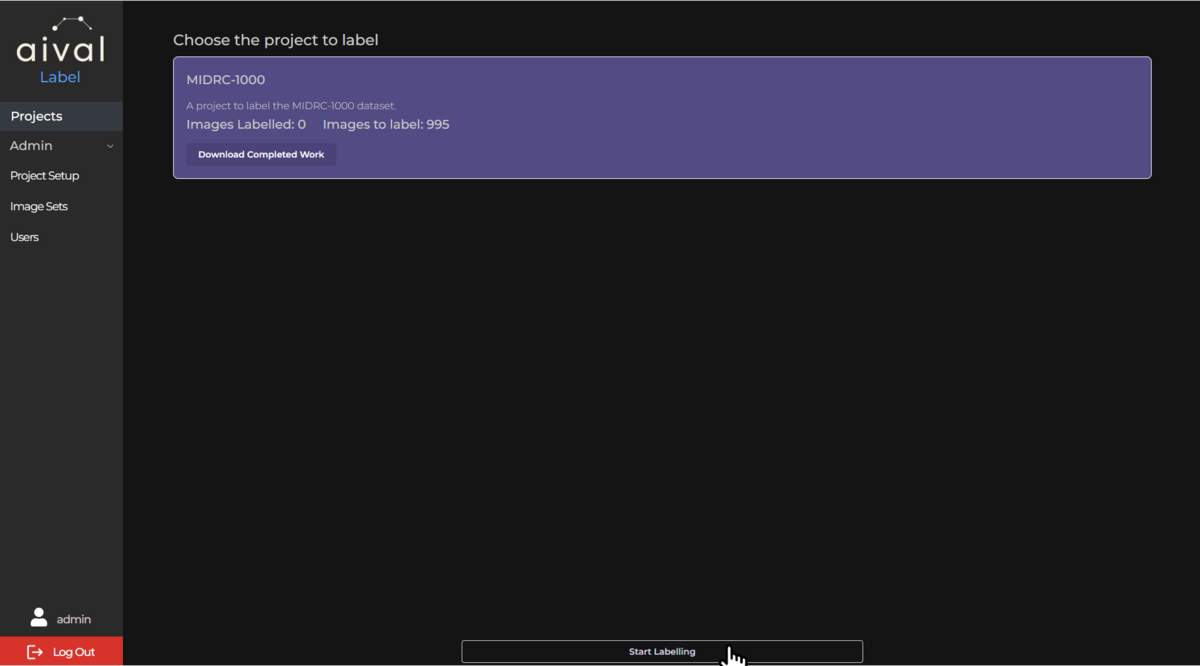Collapse the Admin section chevron
Image resolution: width=1200 pixels, height=666 pixels.
(110, 146)
